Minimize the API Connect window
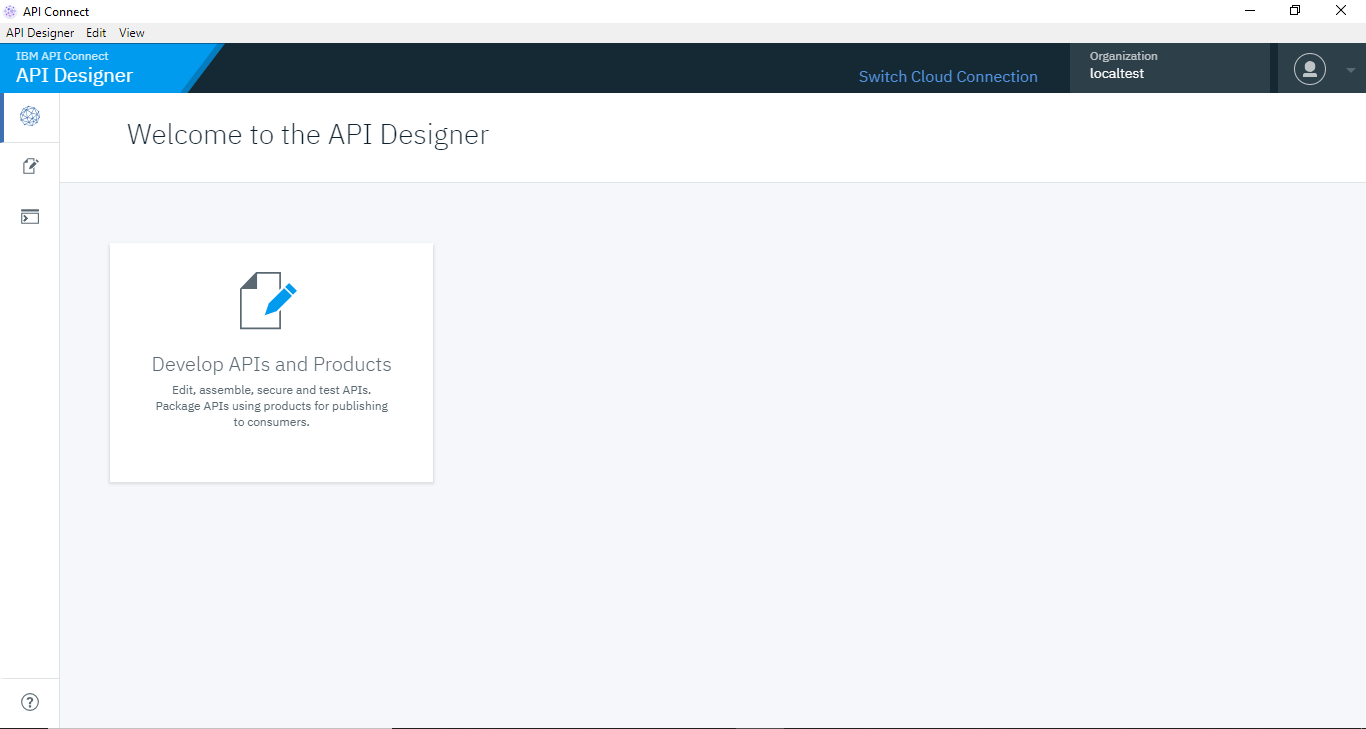This screenshot has width=1366, height=729. pyautogui.click(x=1250, y=11)
